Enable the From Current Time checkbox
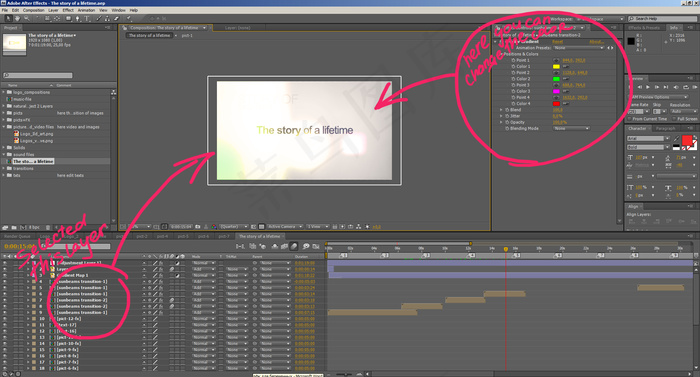The height and width of the screenshot is (377, 700). (629, 119)
